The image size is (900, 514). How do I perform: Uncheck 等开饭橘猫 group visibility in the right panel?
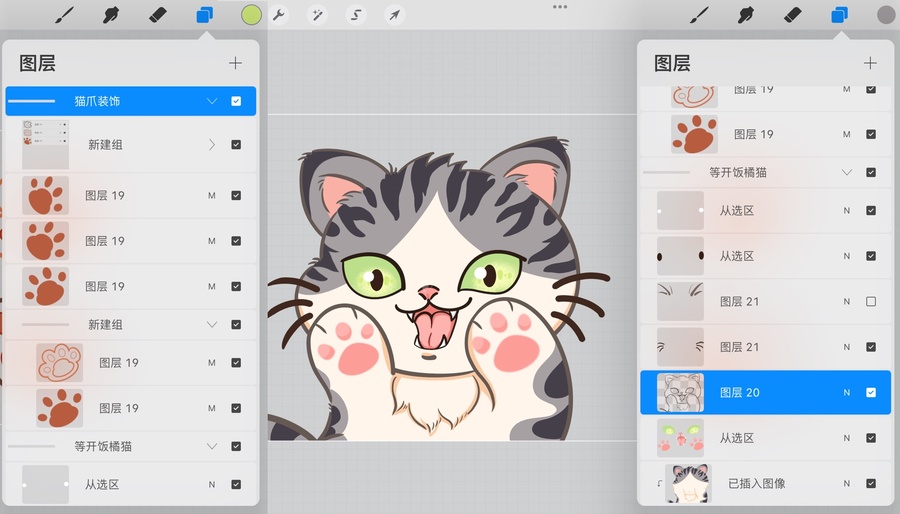(871, 173)
